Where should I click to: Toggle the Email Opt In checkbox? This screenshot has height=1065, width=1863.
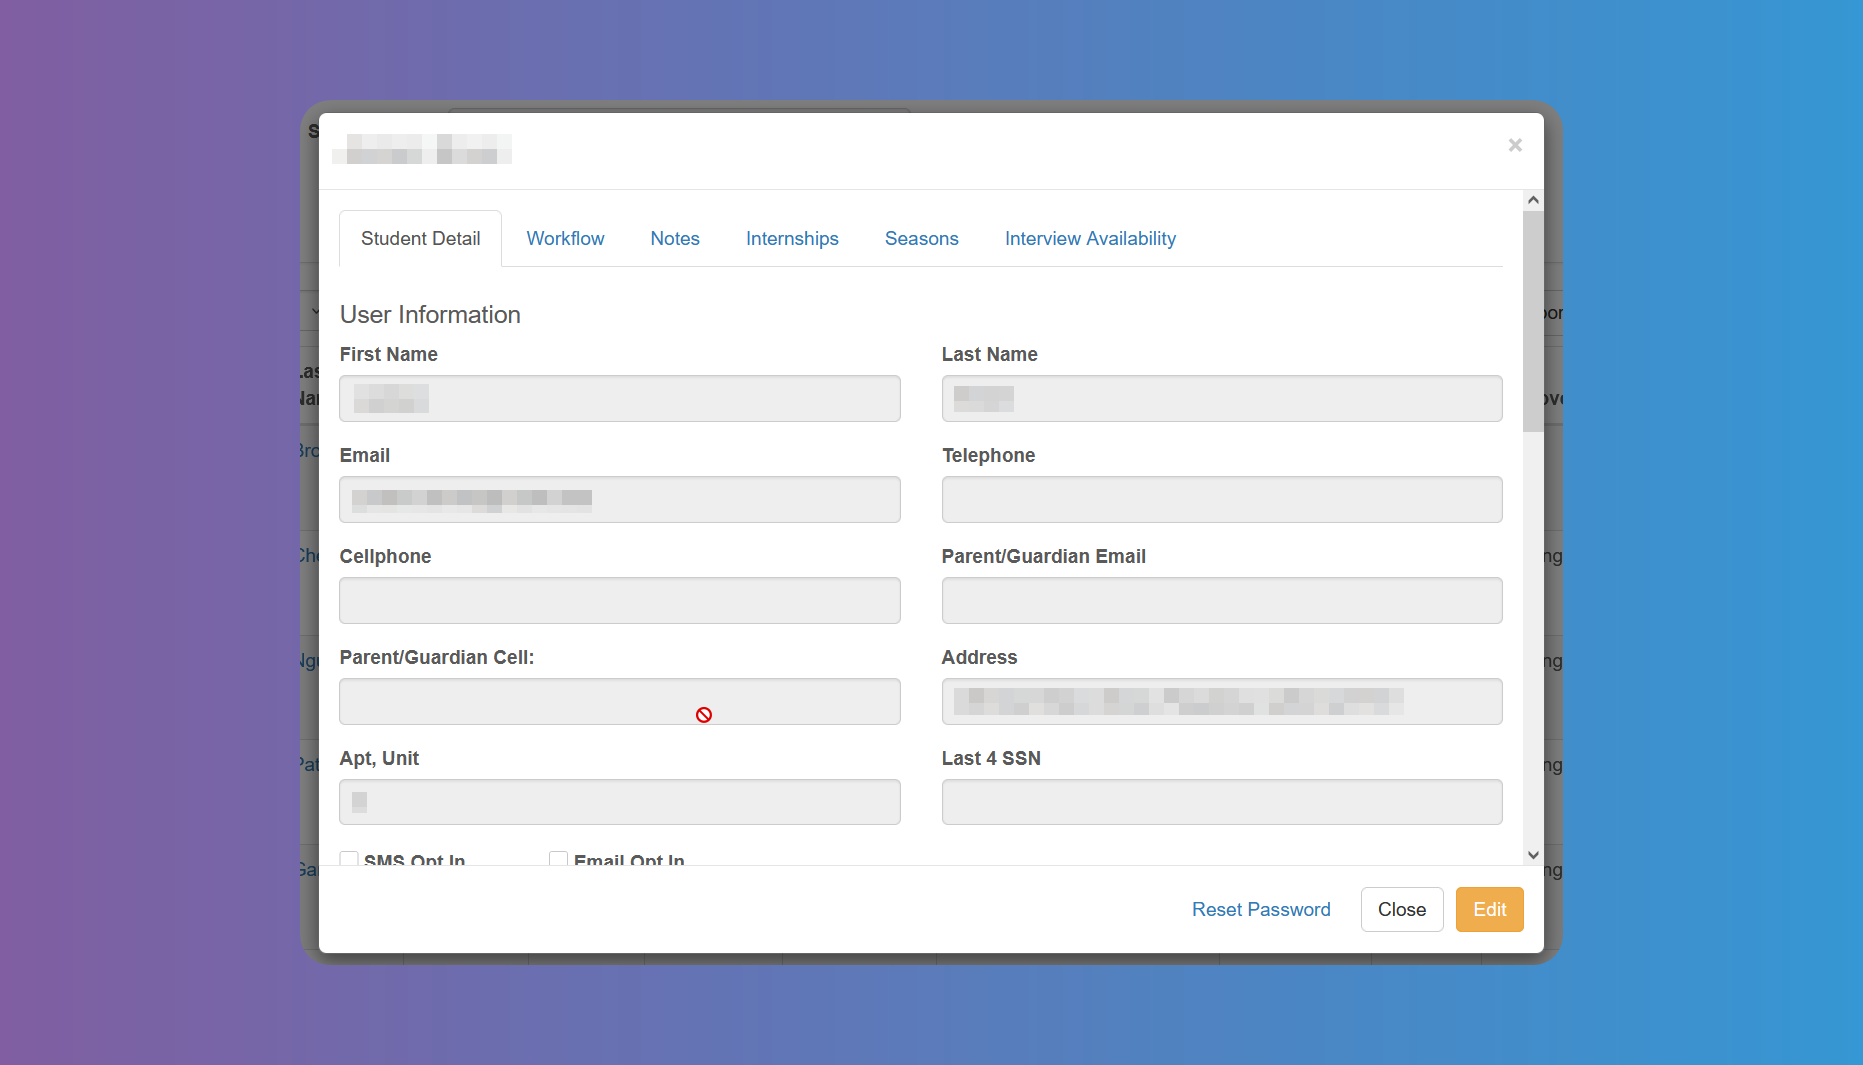[x=559, y=859]
